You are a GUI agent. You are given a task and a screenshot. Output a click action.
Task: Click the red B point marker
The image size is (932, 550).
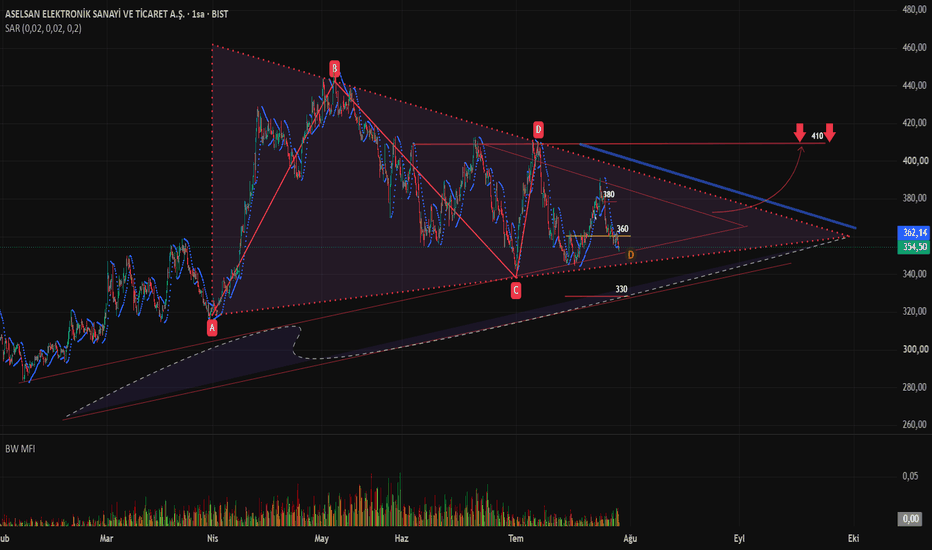(335, 68)
